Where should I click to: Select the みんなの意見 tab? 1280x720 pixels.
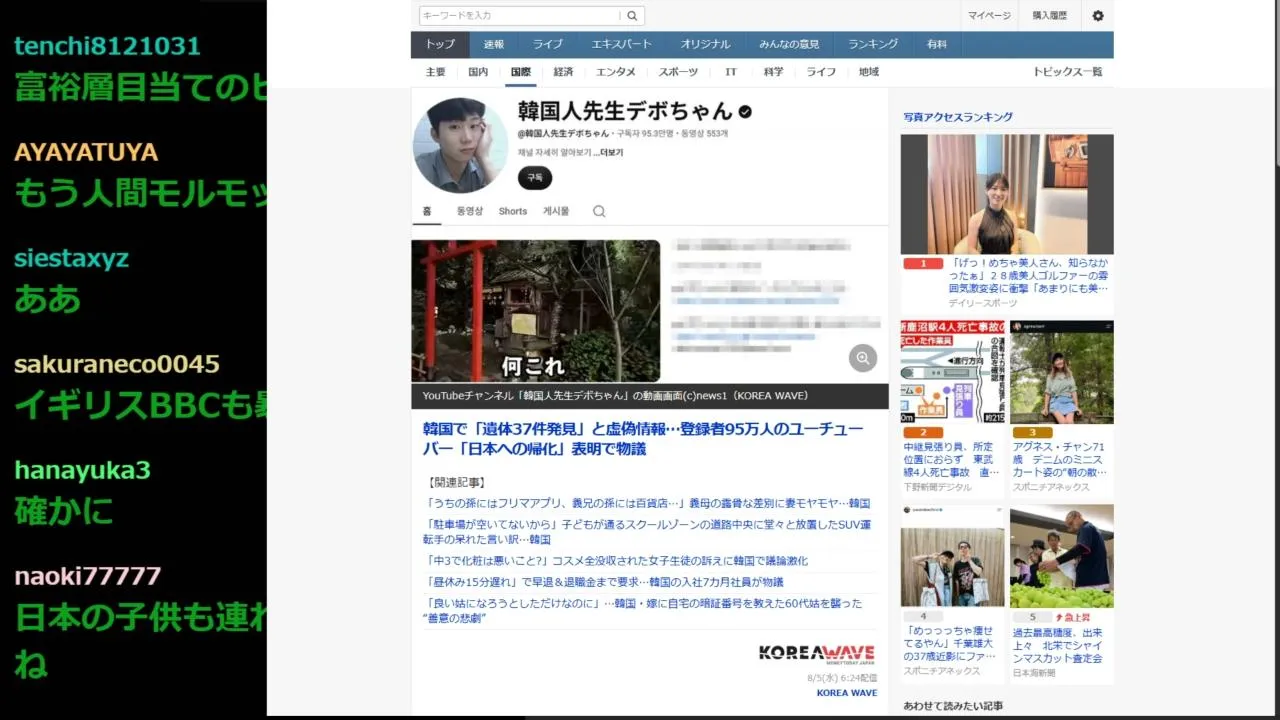(789, 44)
